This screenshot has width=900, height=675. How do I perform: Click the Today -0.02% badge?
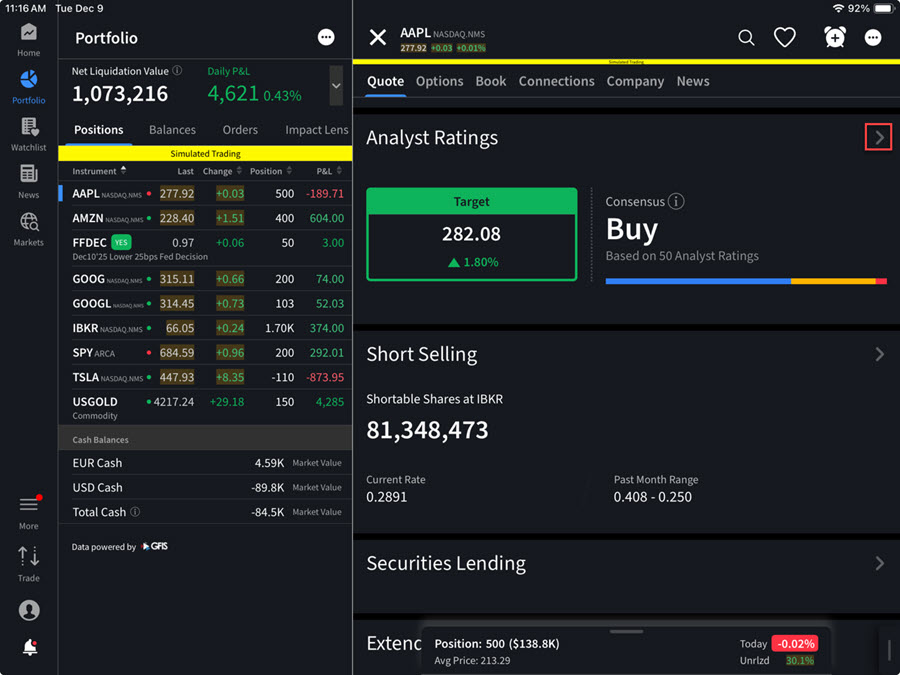(794, 643)
